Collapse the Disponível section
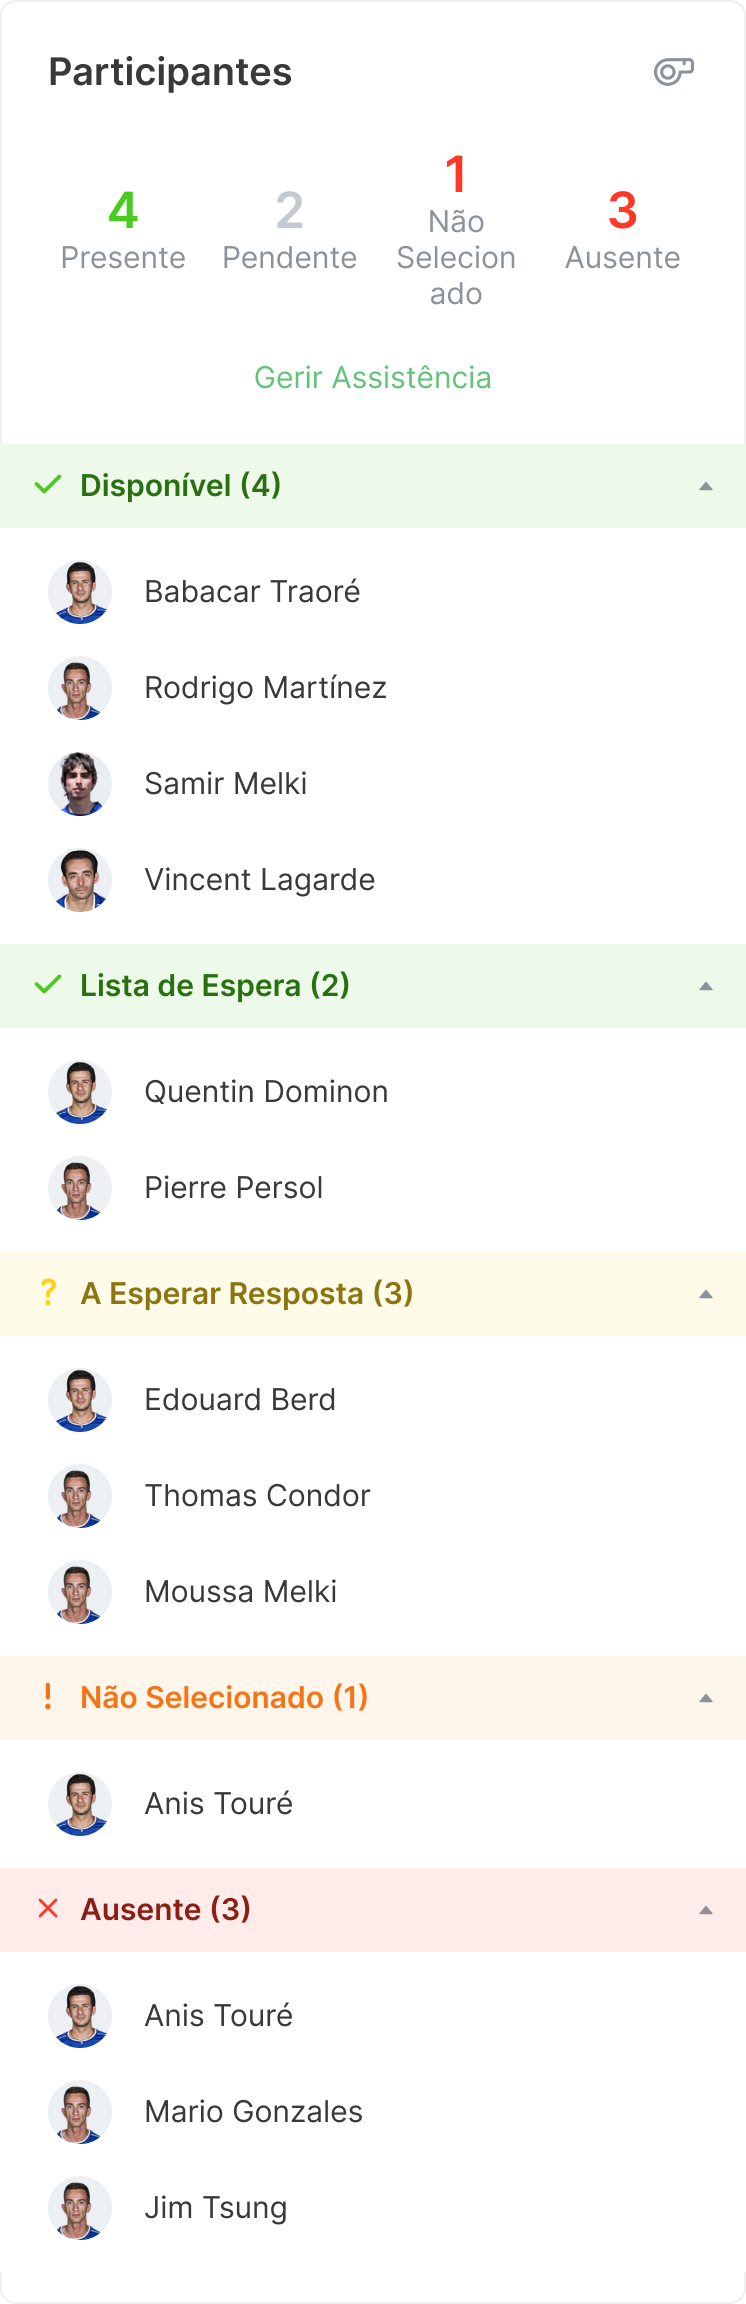 coord(706,486)
